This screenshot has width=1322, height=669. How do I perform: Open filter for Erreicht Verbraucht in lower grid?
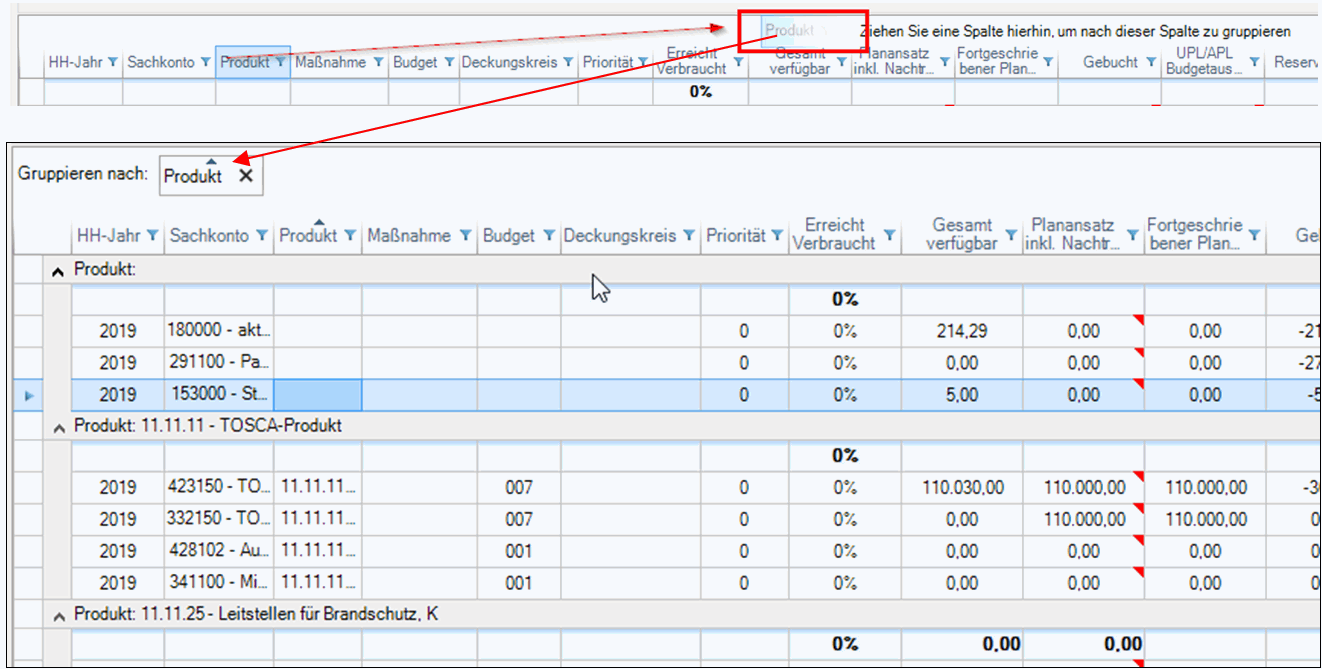[889, 236]
